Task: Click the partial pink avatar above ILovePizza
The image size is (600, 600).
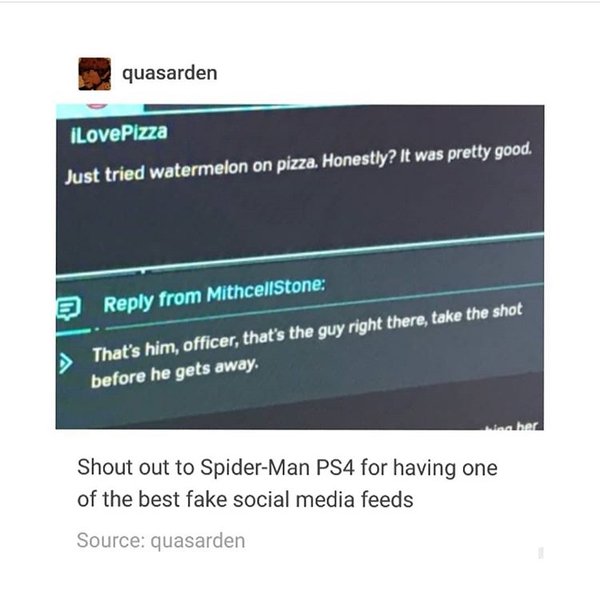Action: 97,106
